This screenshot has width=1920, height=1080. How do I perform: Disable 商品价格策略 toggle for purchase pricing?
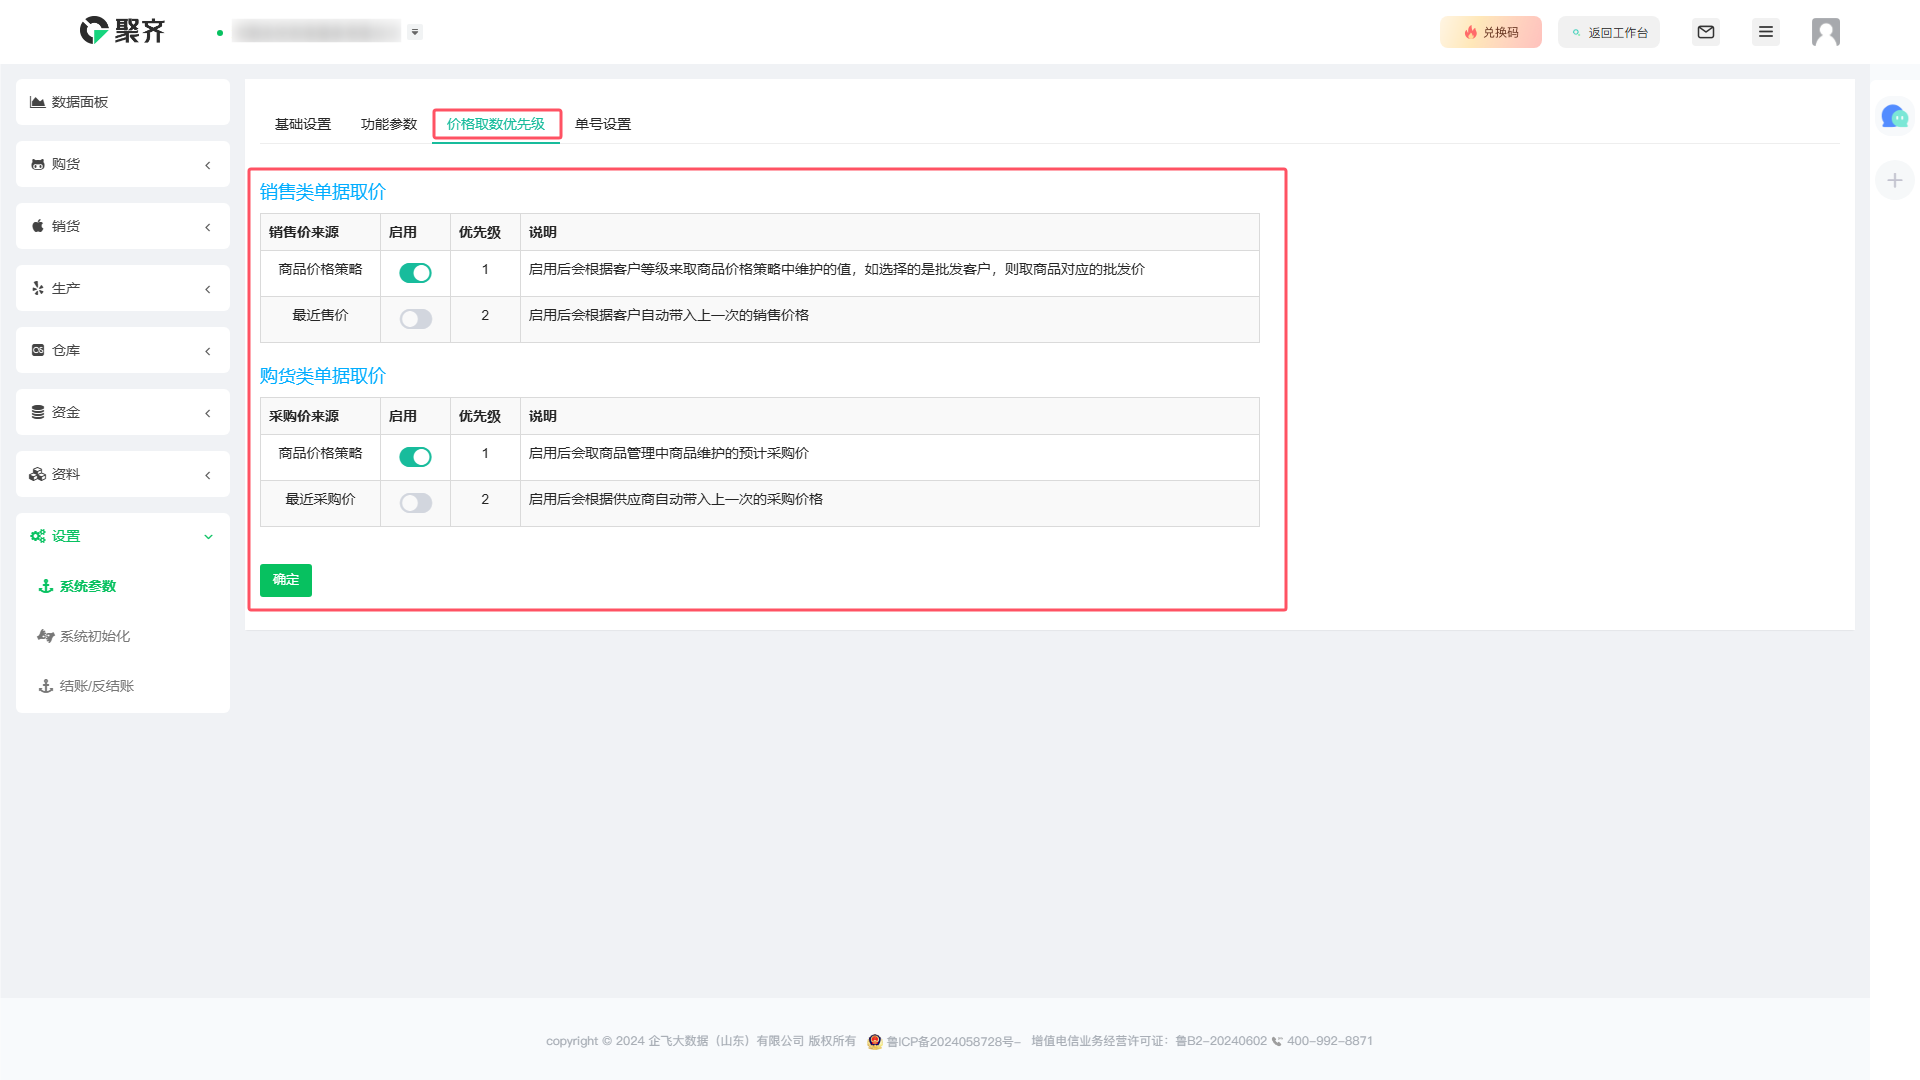(415, 457)
